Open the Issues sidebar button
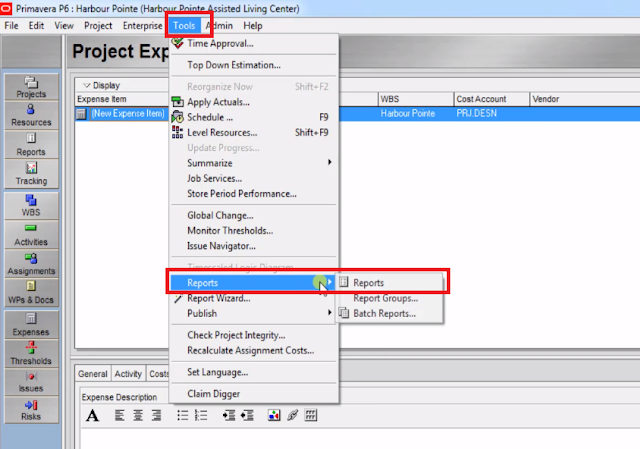 click(31, 382)
